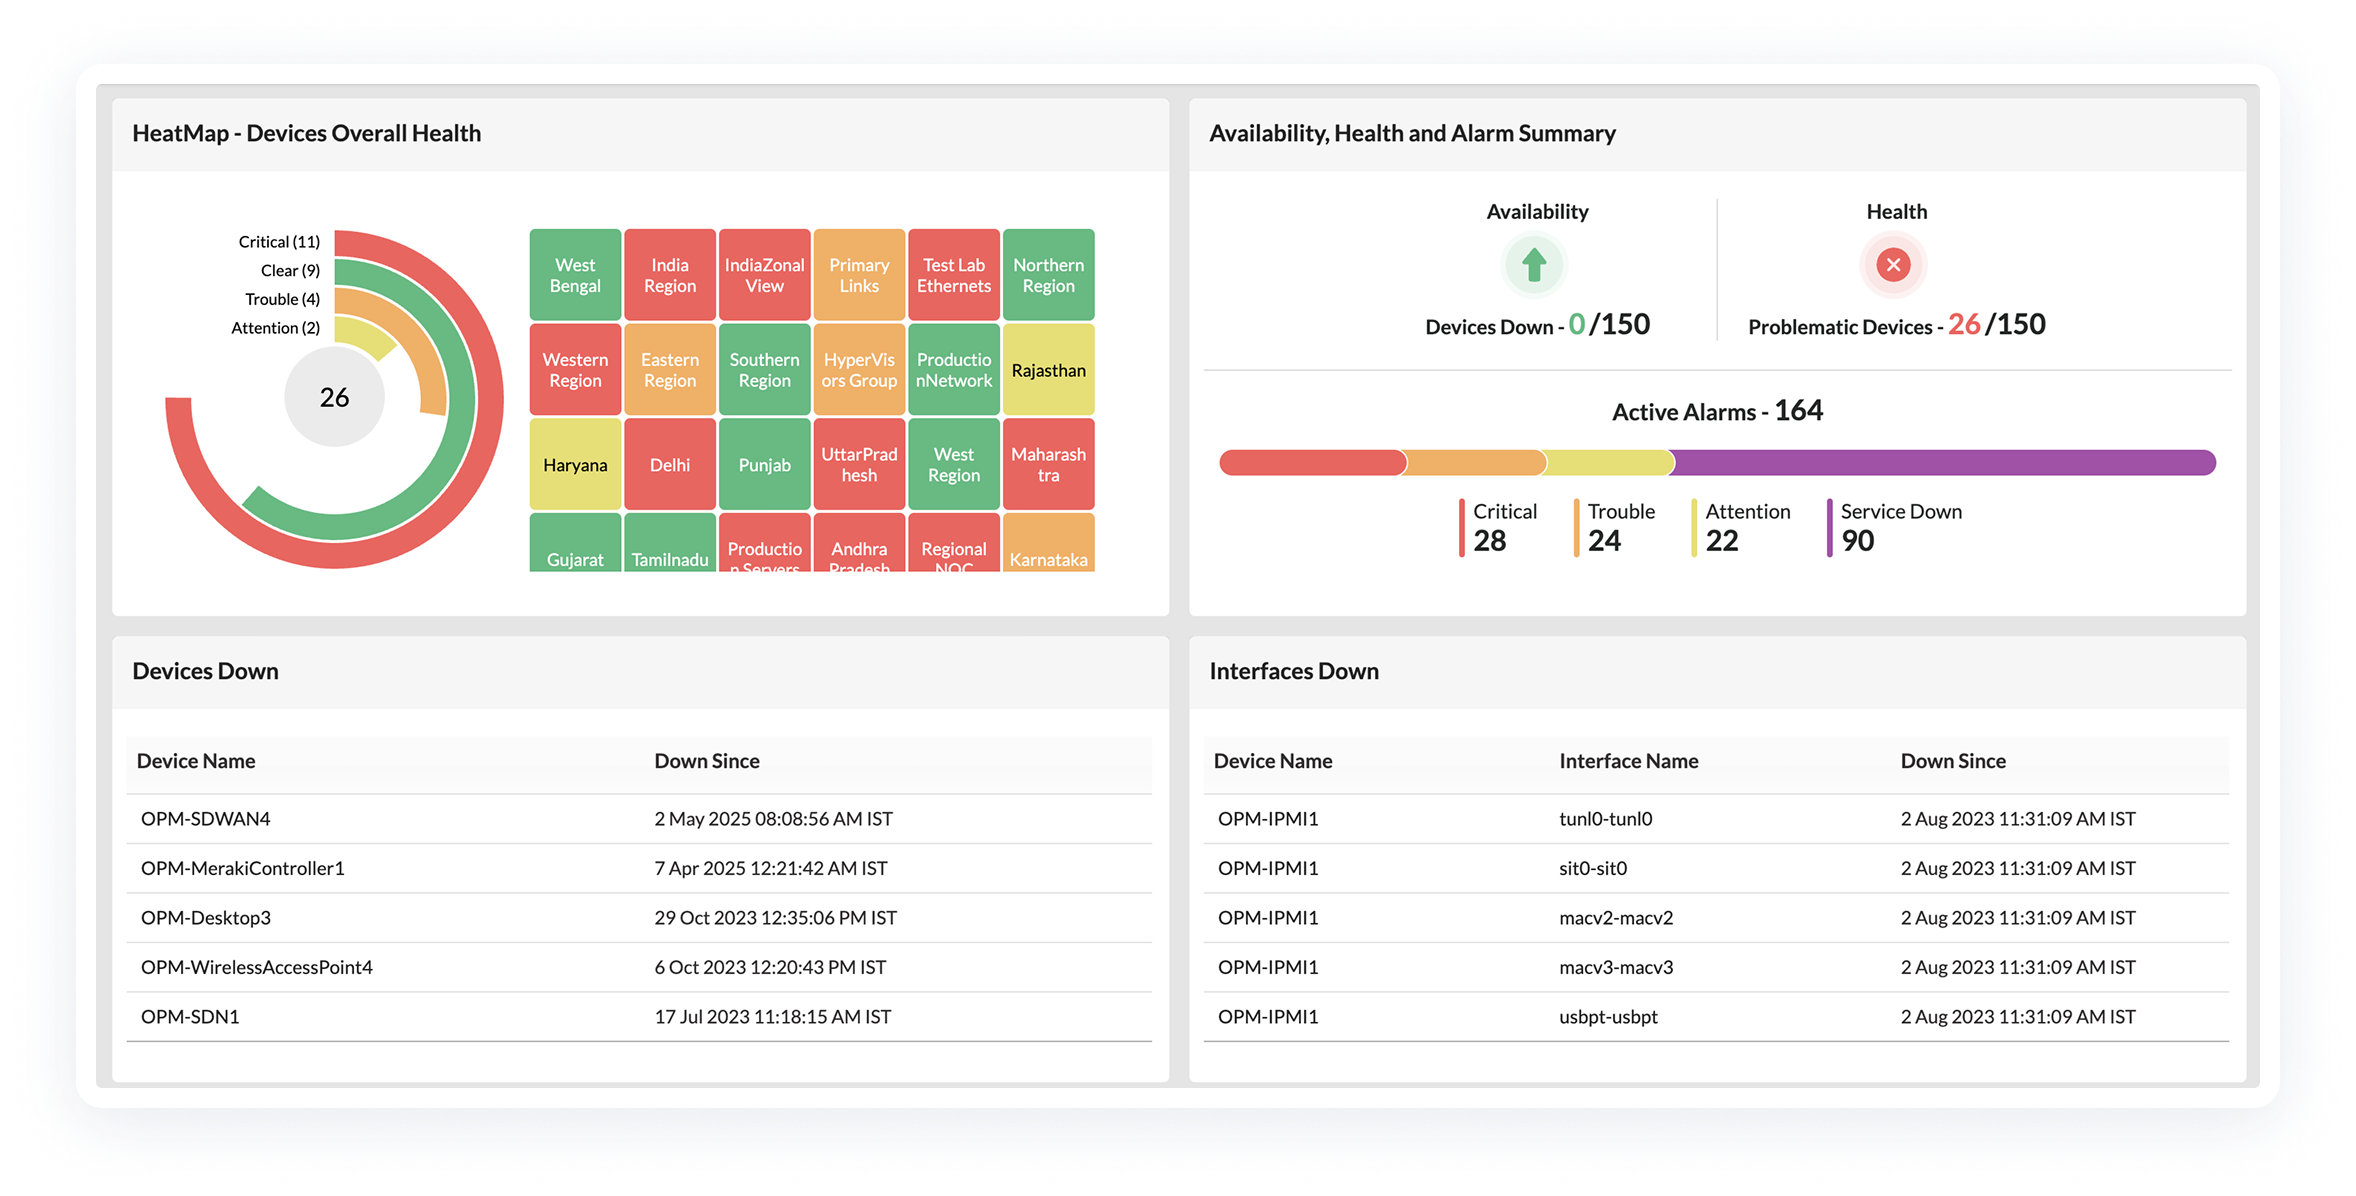Open the Primary Links heatmap tile

pyautogui.click(x=859, y=275)
